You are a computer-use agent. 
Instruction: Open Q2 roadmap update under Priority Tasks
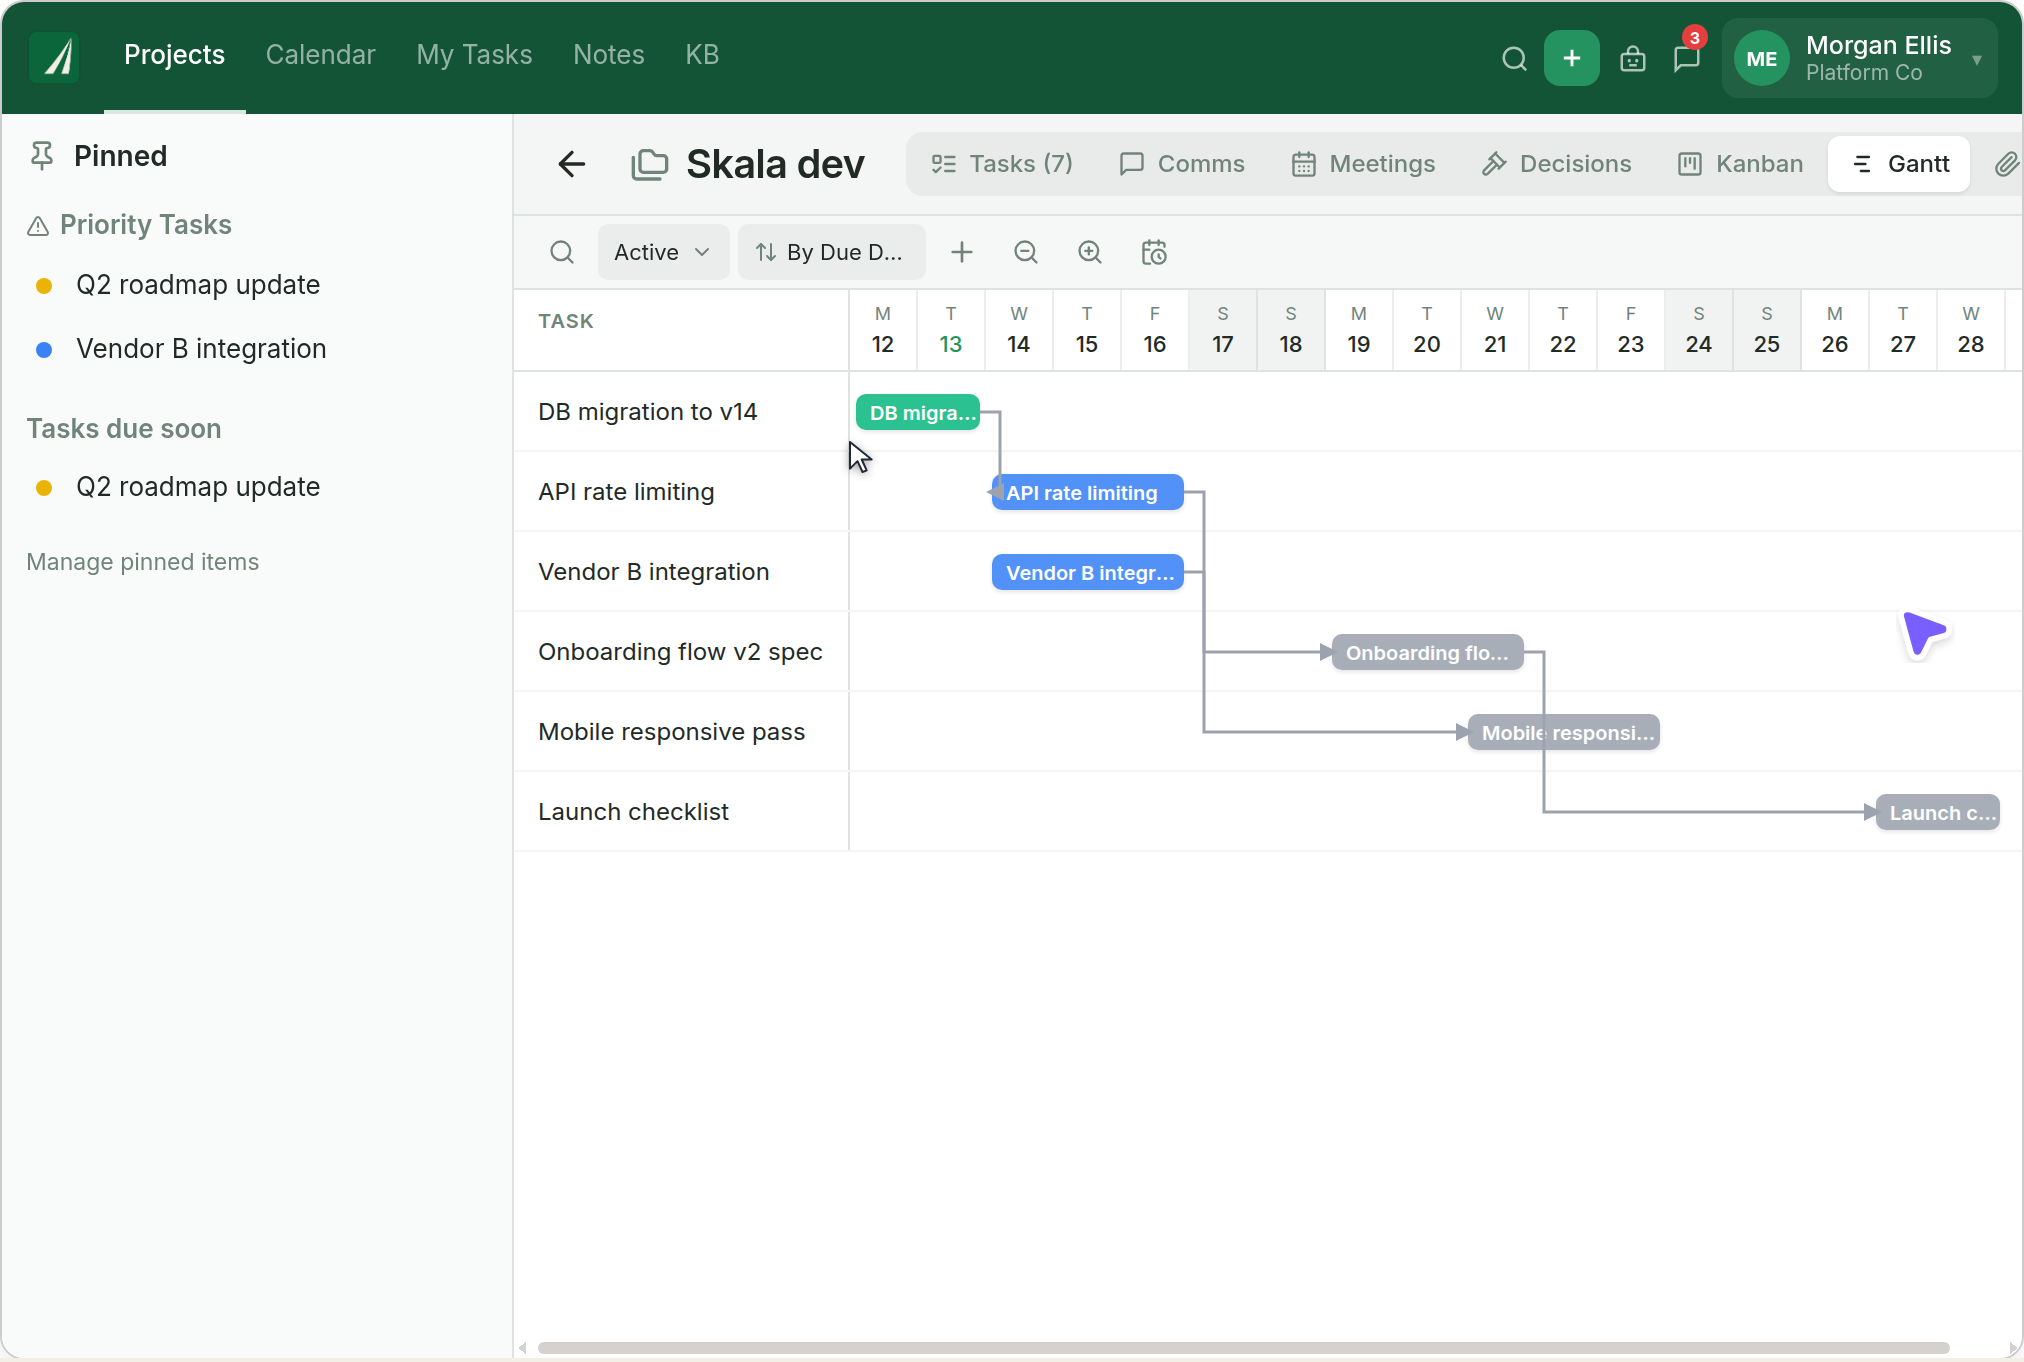click(198, 285)
